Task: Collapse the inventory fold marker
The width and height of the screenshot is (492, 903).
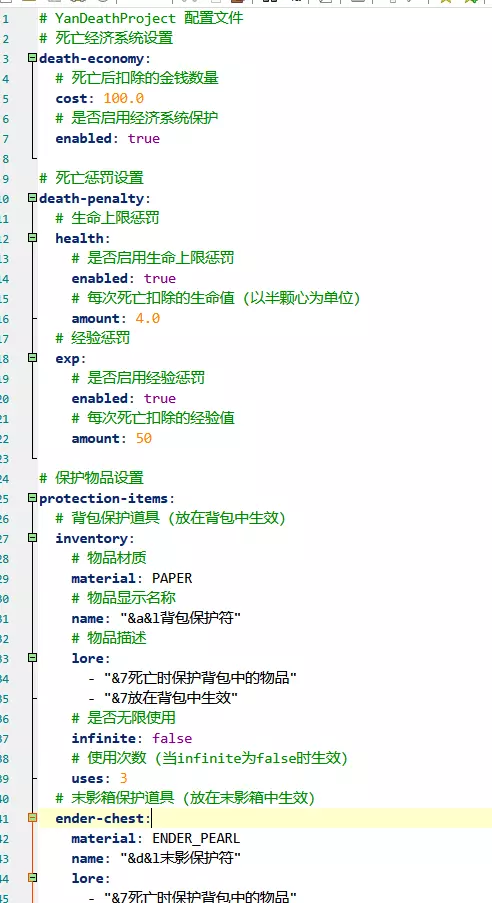Action: [32, 538]
